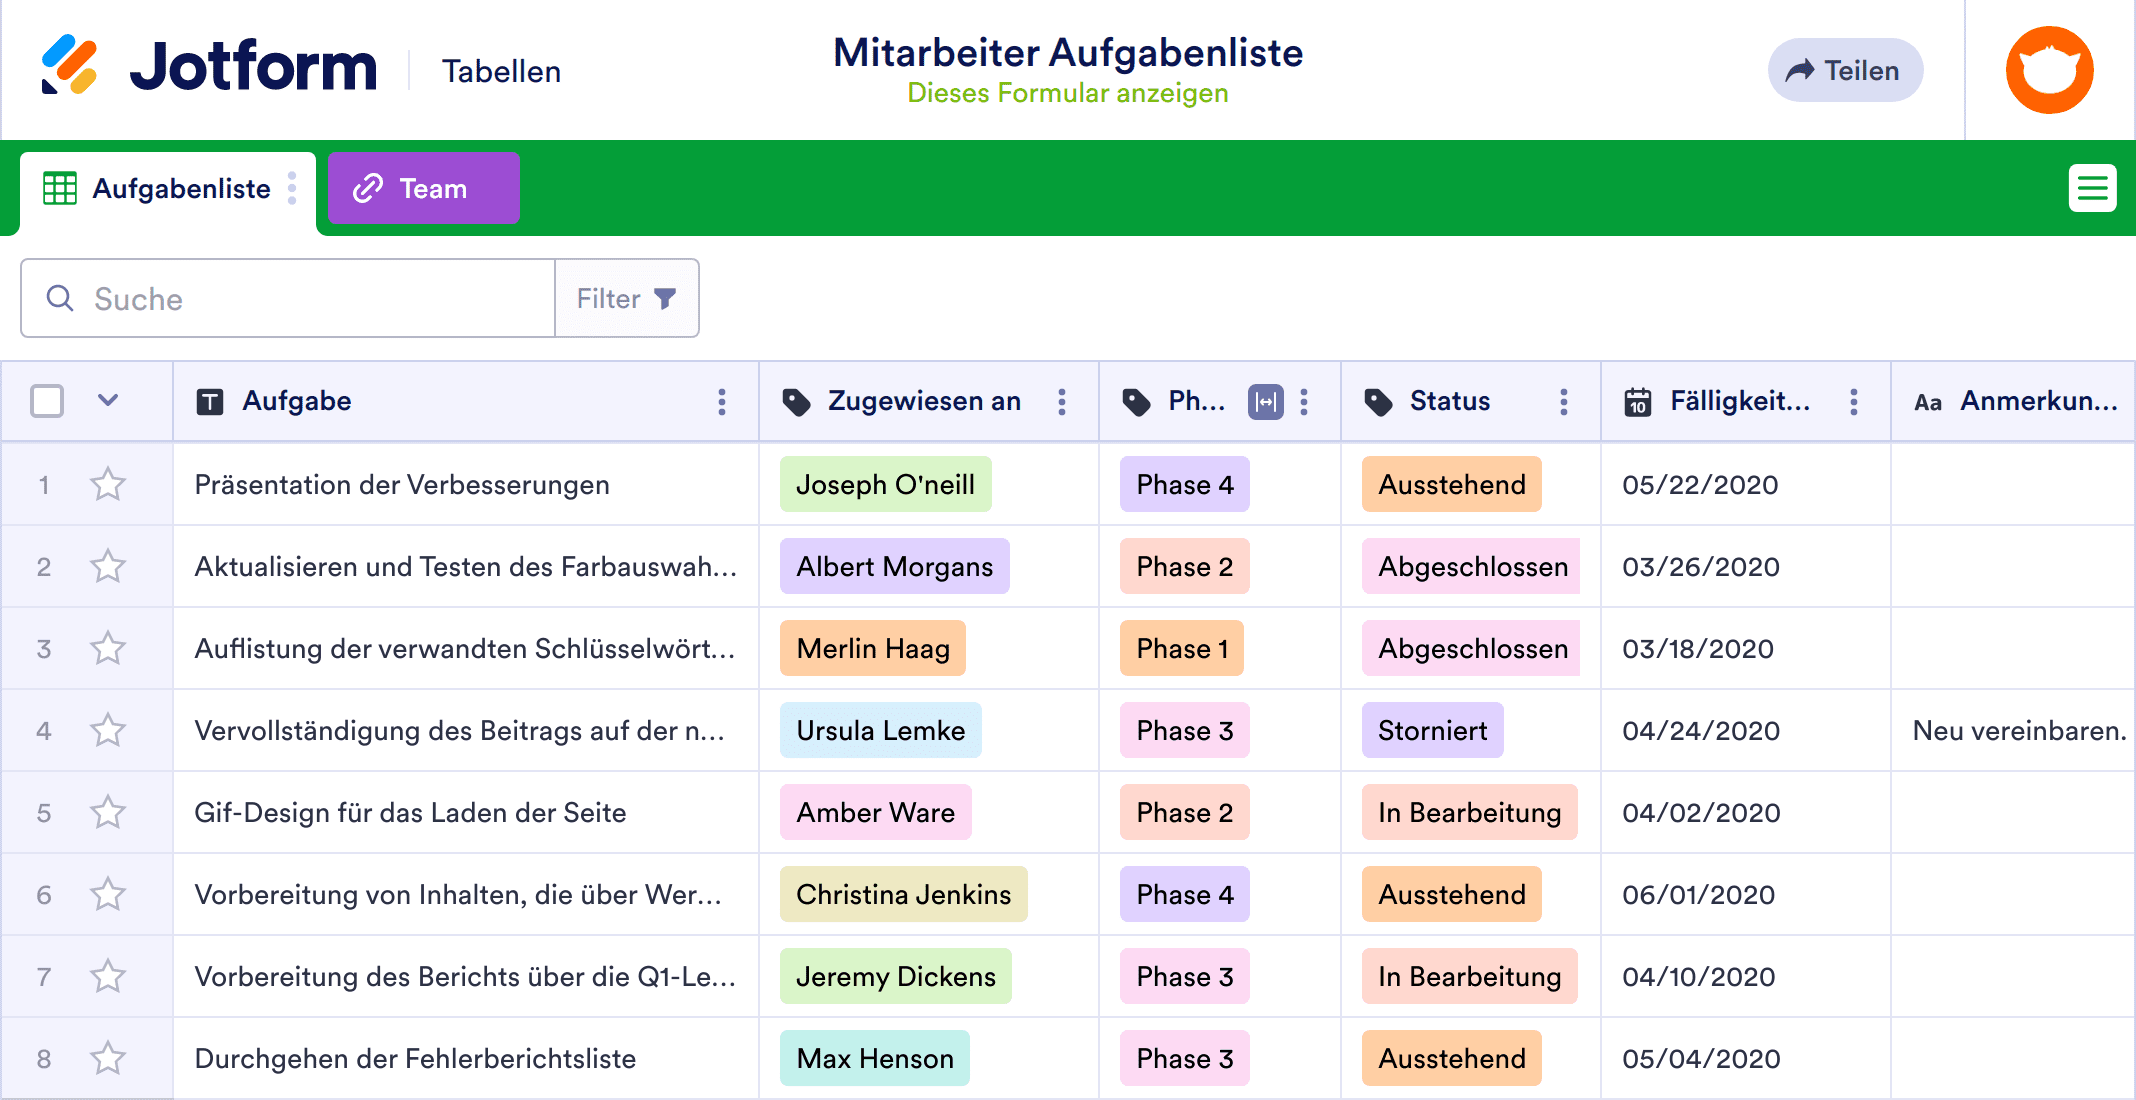Image resolution: width=2136 pixels, height=1100 pixels.
Task: Open Dieses Formular anzeigen link
Action: (x=1067, y=93)
